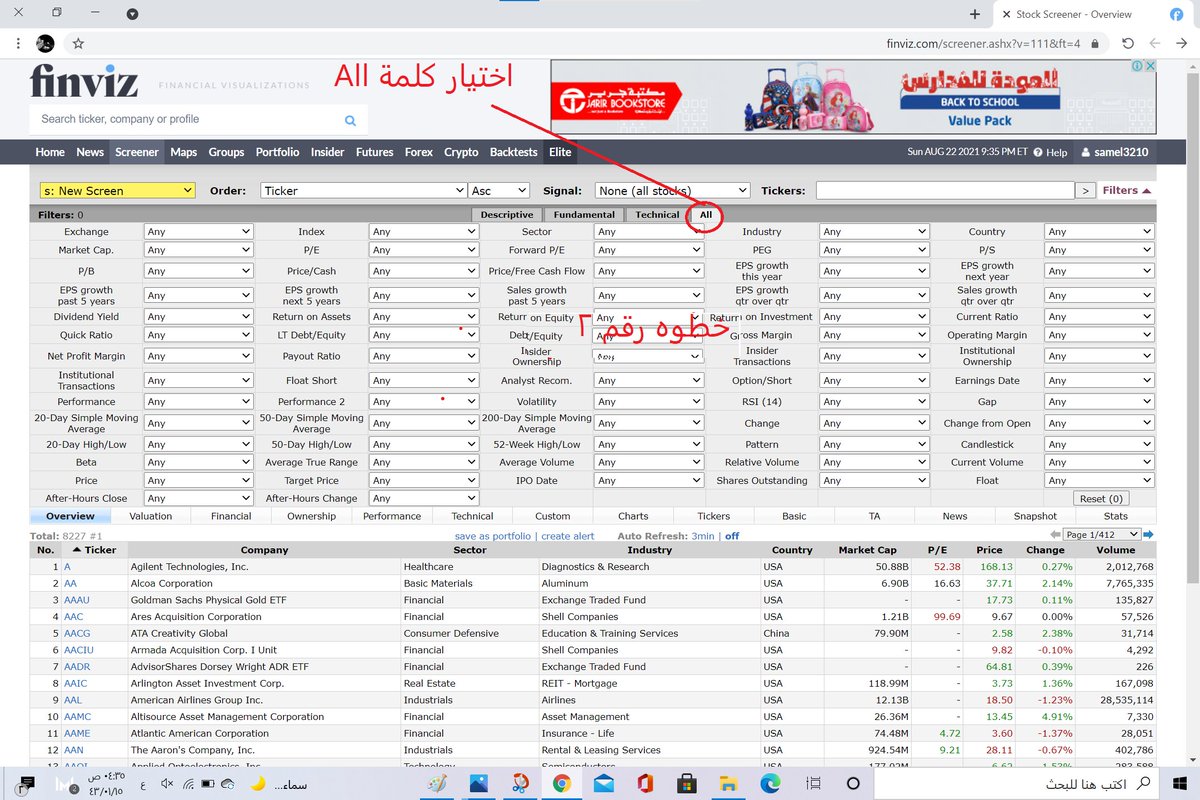Open Portfolio in the navigation bar
The width and height of the screenshot is (1200, 800).
277,152
